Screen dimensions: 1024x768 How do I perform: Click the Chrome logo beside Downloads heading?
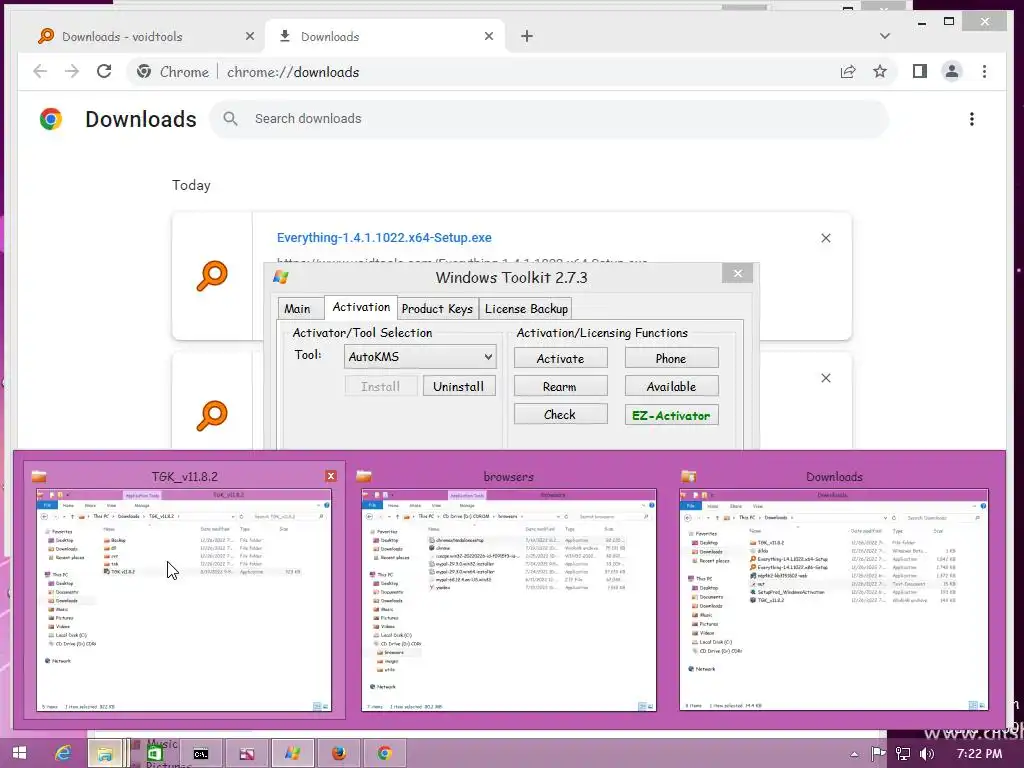click(x=51, y=119)
